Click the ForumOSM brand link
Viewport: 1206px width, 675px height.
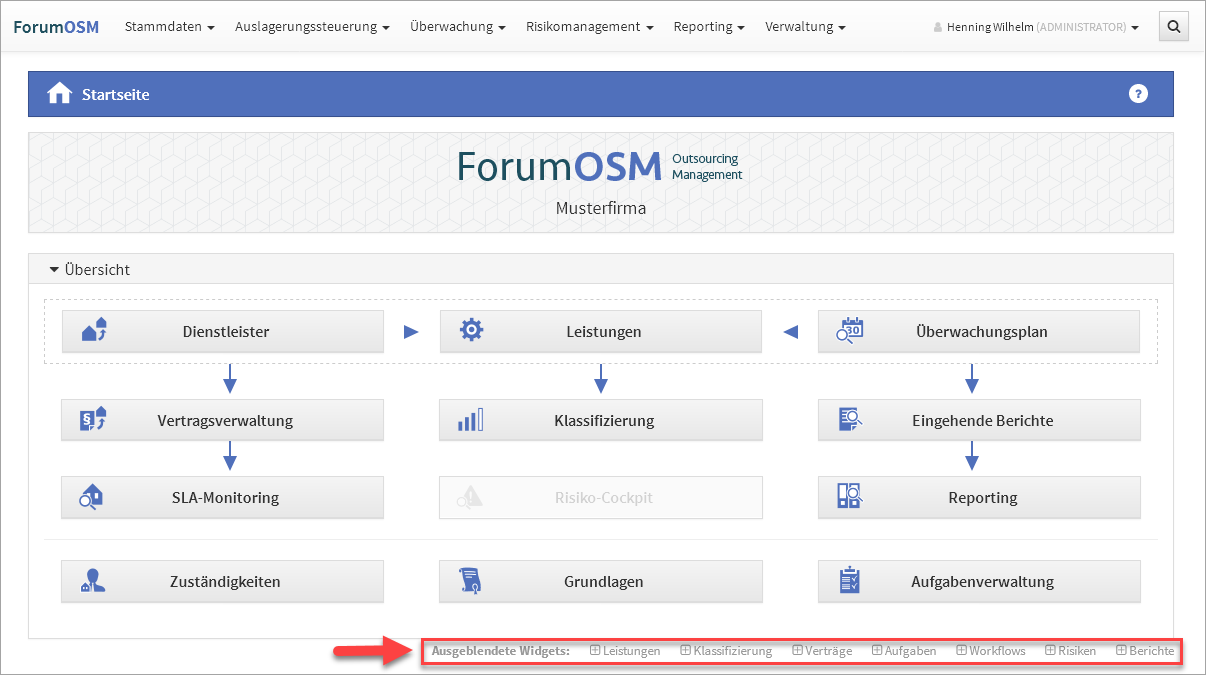pyautogui.click(x=56, y=27)
